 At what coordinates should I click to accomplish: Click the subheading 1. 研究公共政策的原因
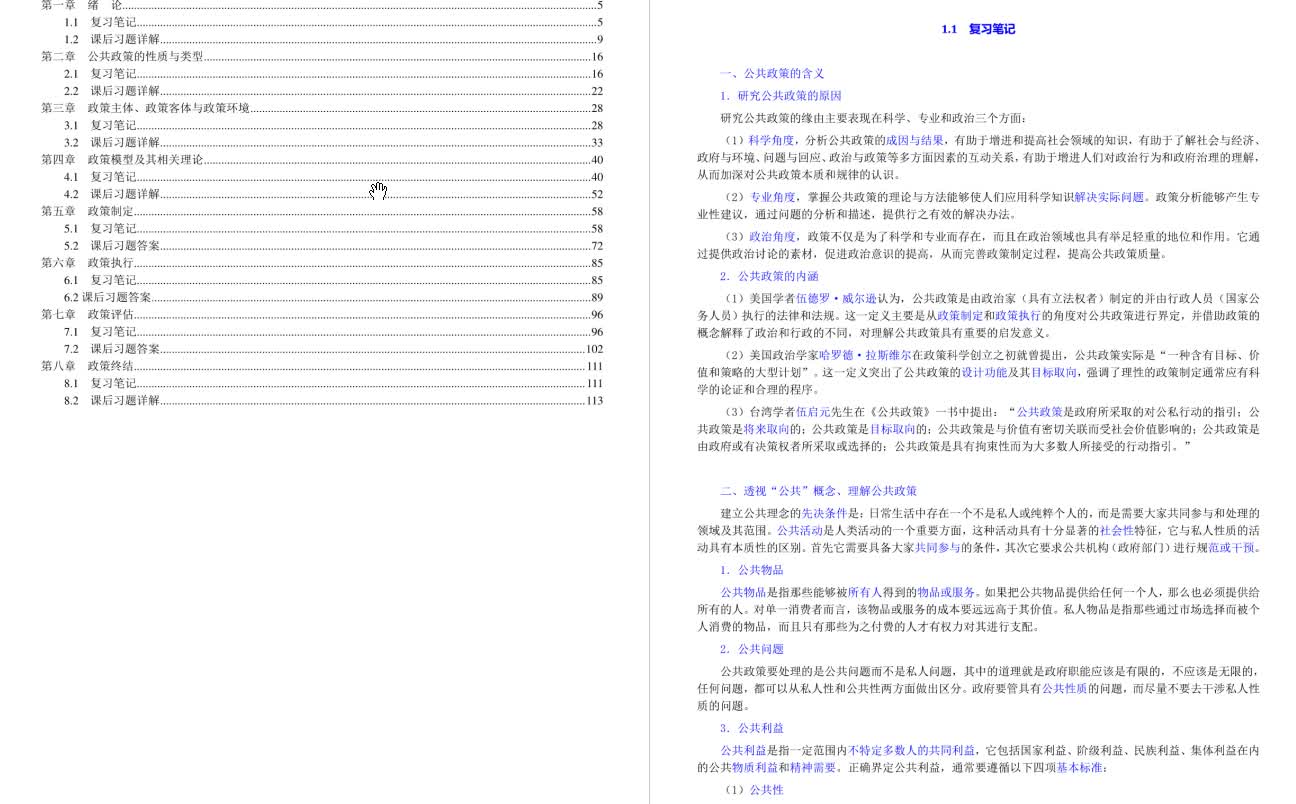781,96
